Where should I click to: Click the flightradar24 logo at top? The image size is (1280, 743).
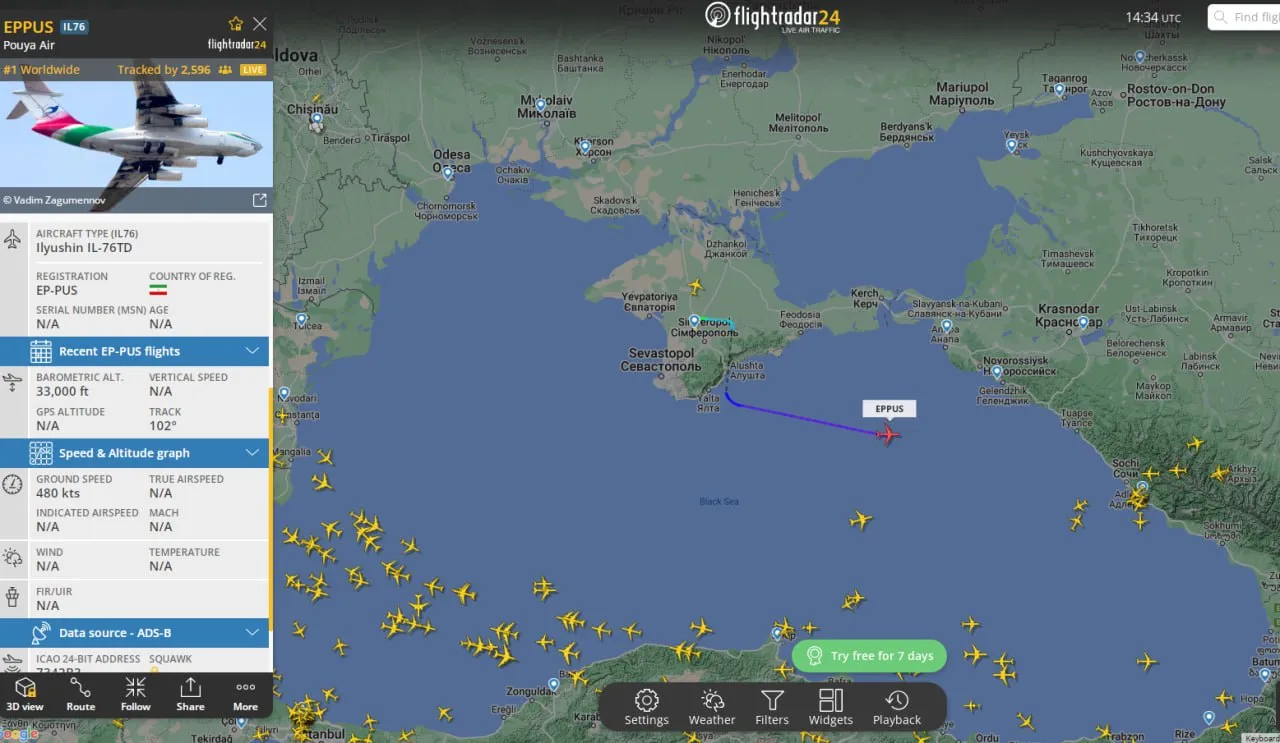click(772, 17)
